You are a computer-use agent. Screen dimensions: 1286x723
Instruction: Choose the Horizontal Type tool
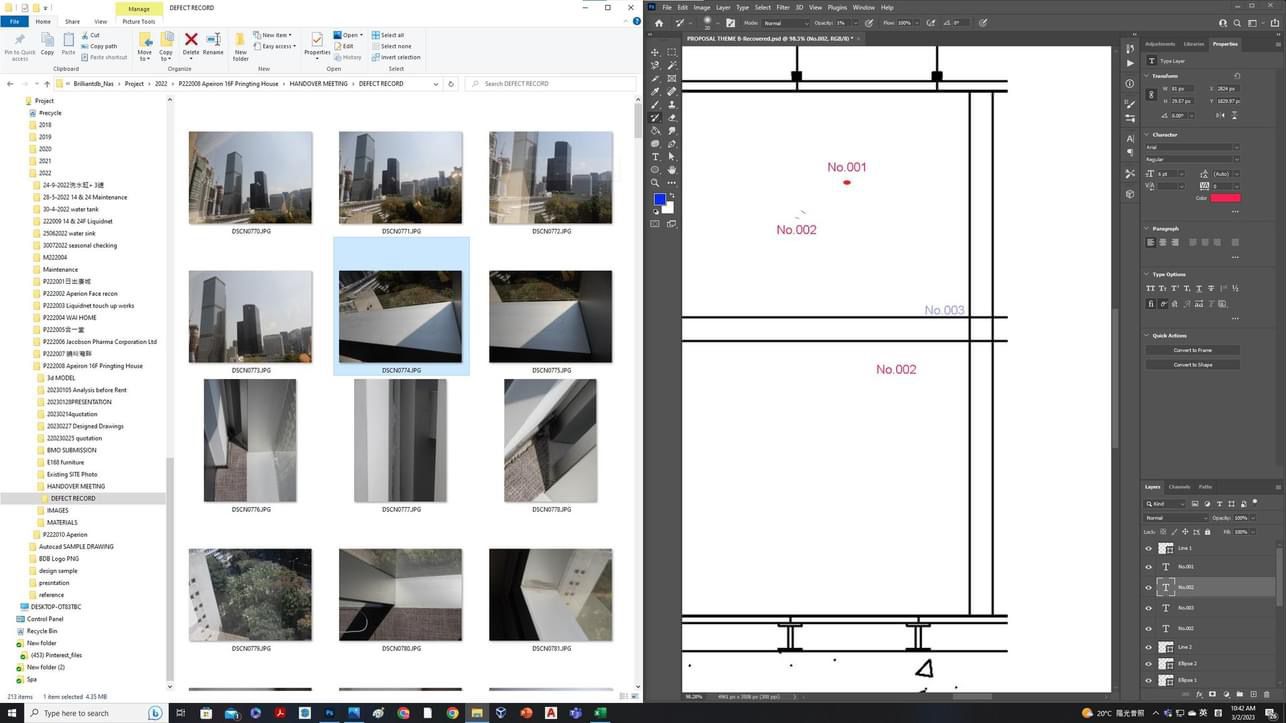(x=655, y=157)
